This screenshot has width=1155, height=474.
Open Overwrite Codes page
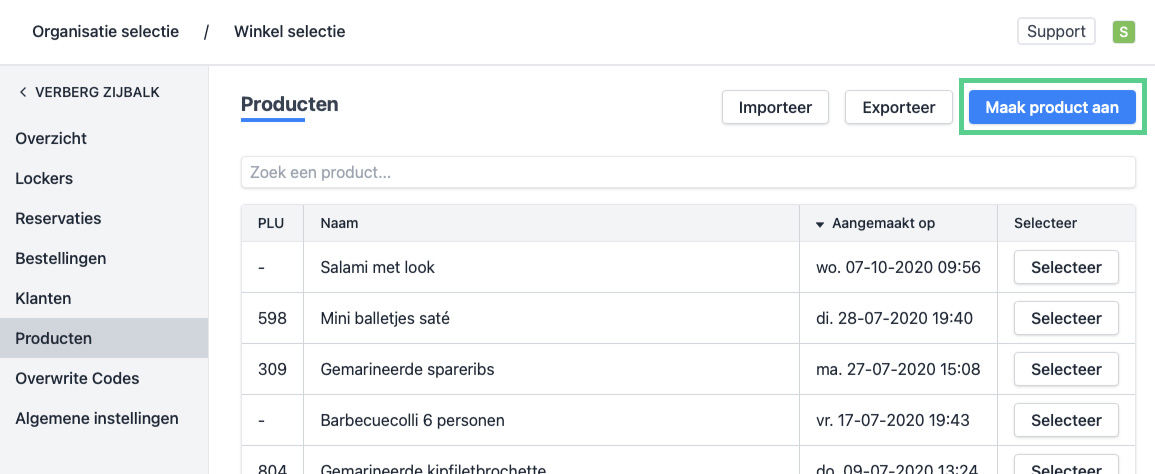(x=77, y=378)
